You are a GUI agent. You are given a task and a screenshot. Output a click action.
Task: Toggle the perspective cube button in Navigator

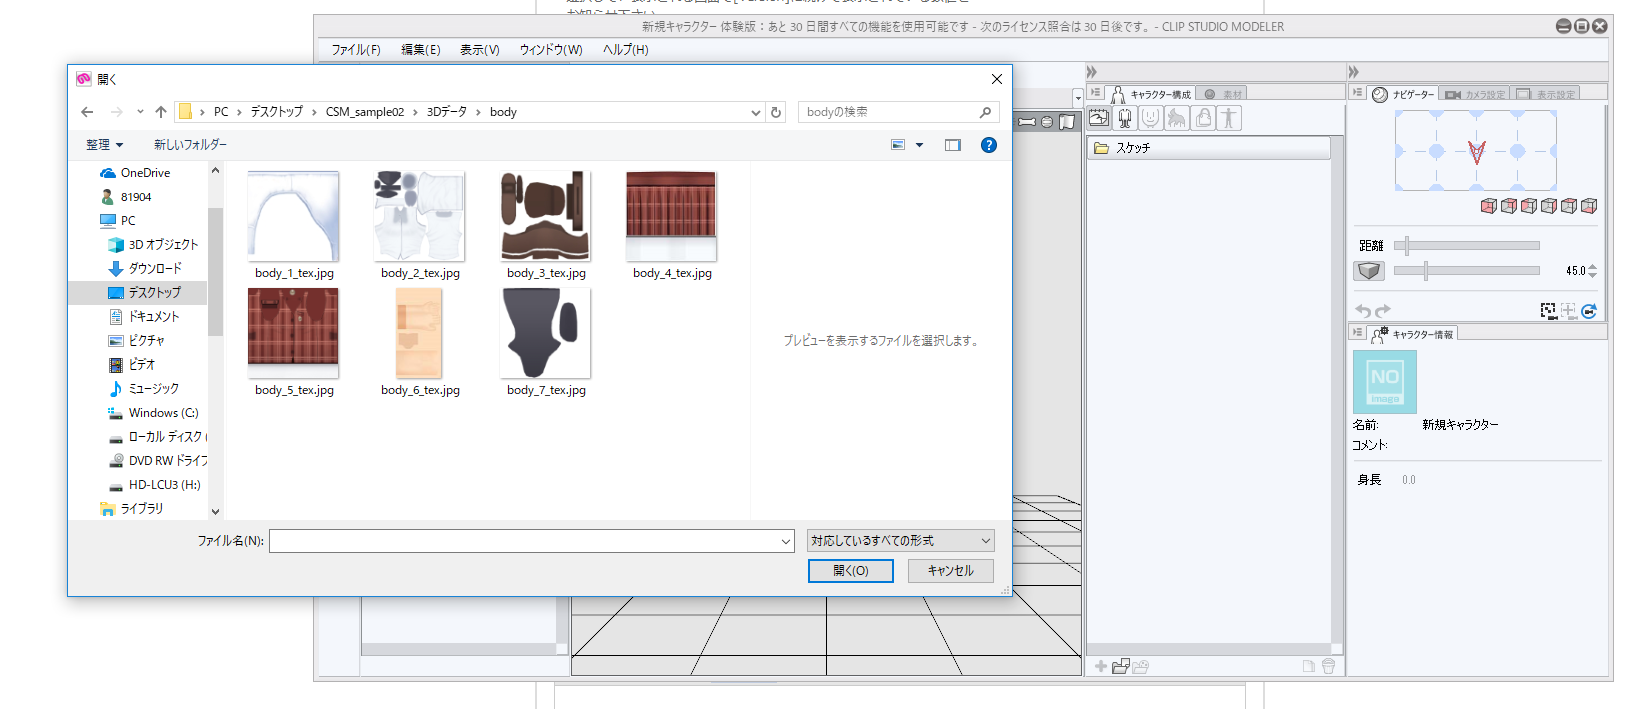1368,271
